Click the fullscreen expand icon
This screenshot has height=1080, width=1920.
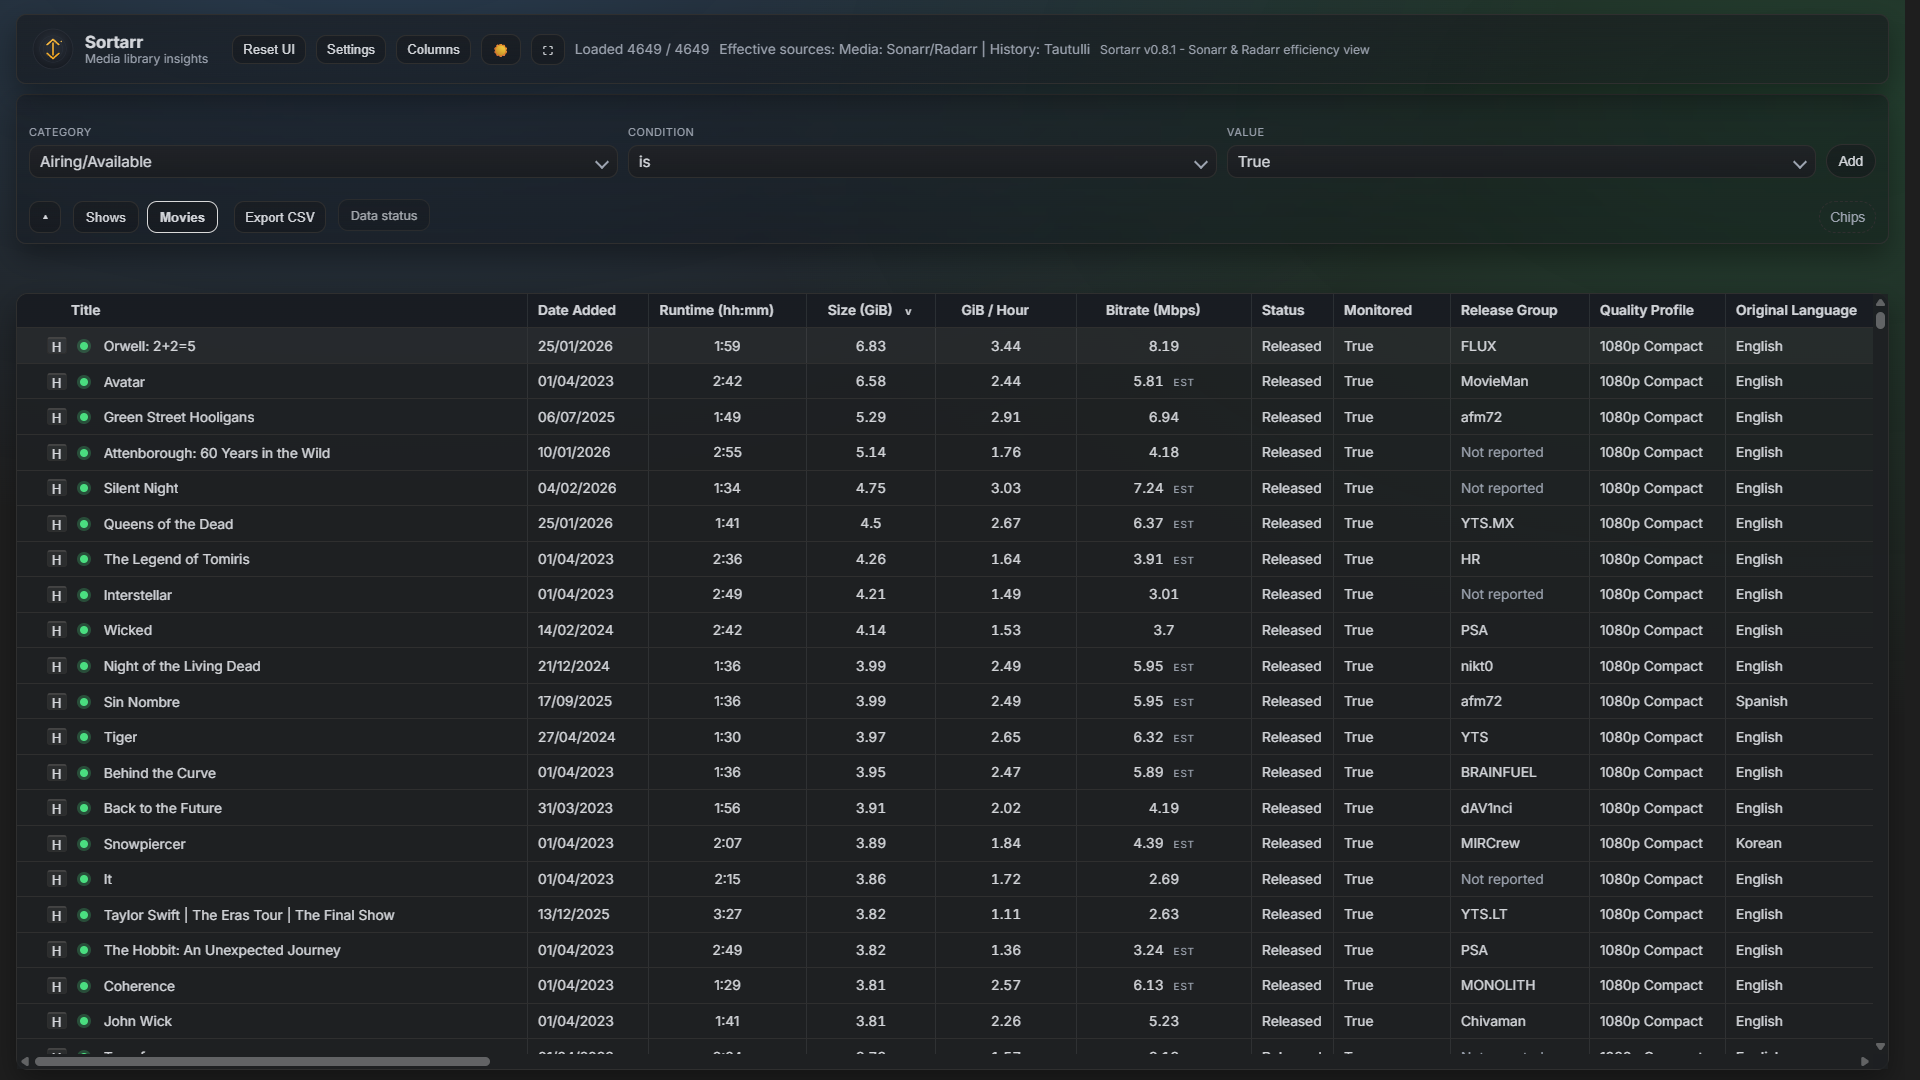pos(547,50)
